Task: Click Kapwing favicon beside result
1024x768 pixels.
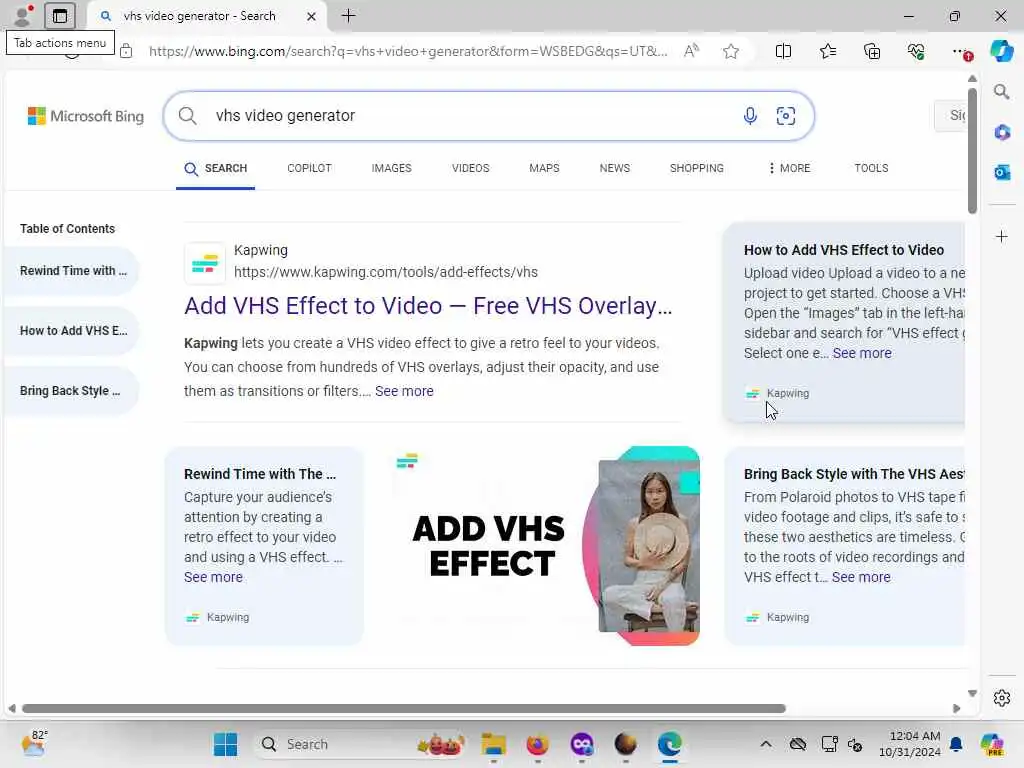Action: 204,263
